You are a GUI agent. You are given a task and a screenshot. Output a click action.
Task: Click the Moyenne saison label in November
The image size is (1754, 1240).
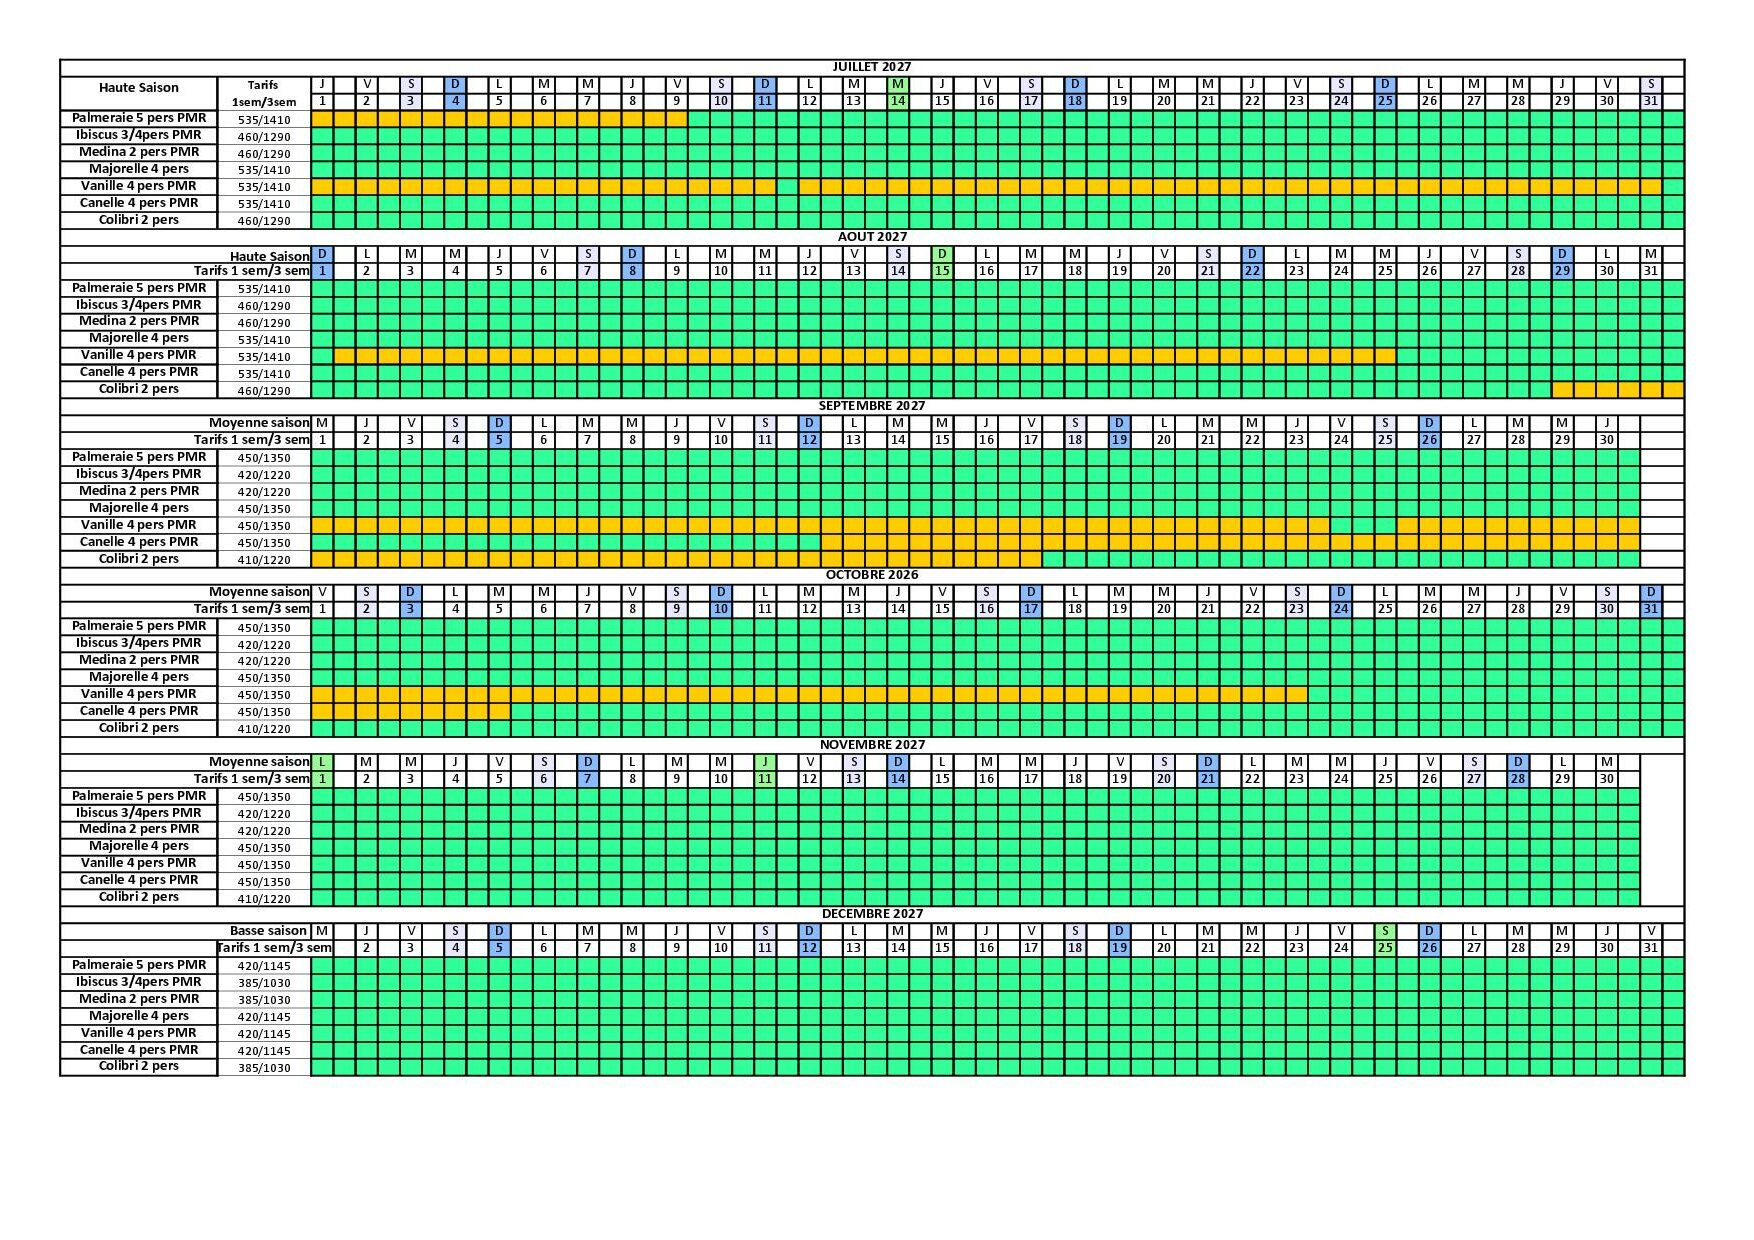[x=258, y=761]
